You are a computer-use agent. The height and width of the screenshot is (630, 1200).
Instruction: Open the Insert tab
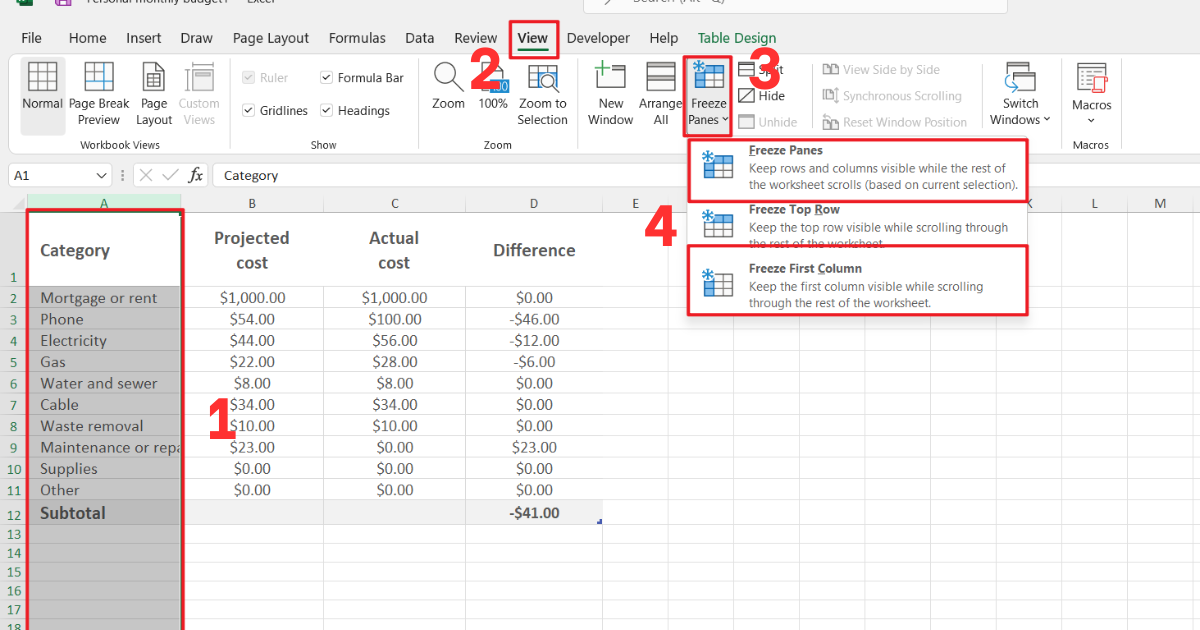[x=144, y=38]
